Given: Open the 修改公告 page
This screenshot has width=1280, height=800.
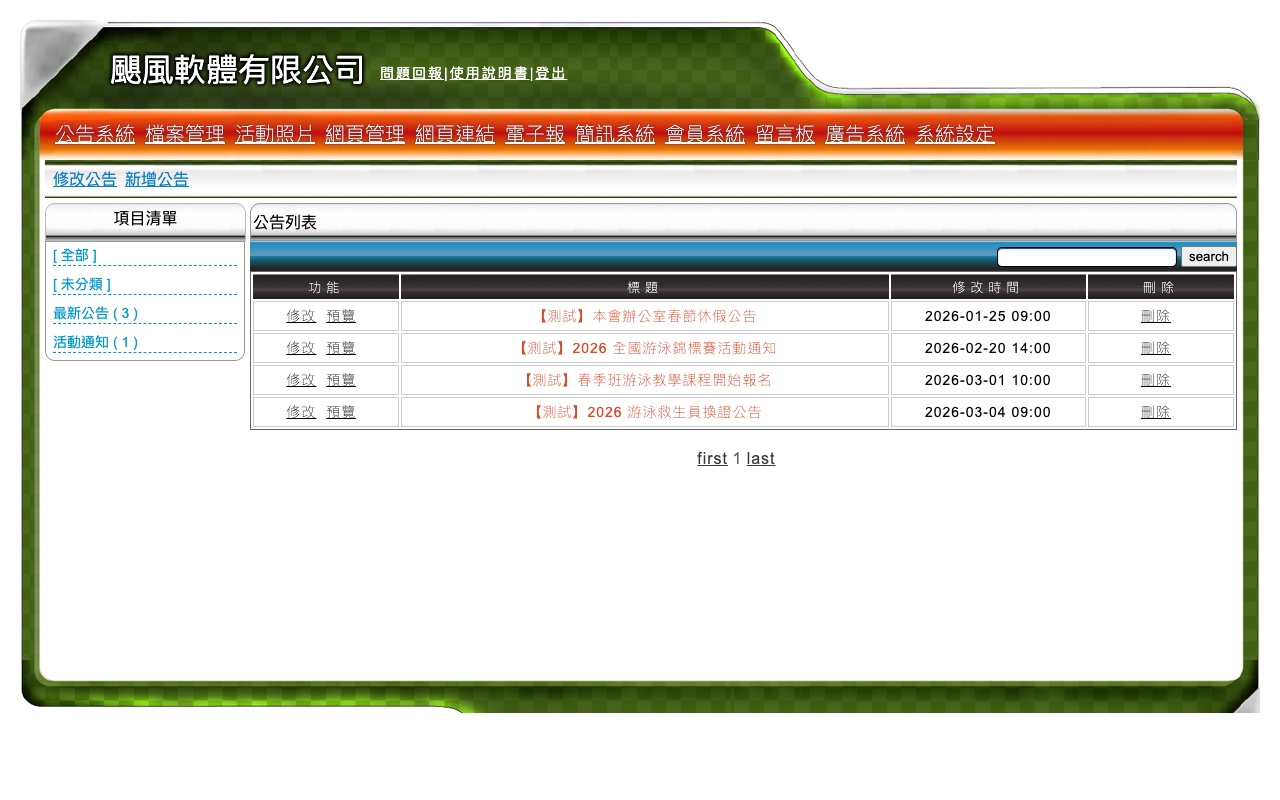Looking at the screenshot, I should tap(84, 179).
